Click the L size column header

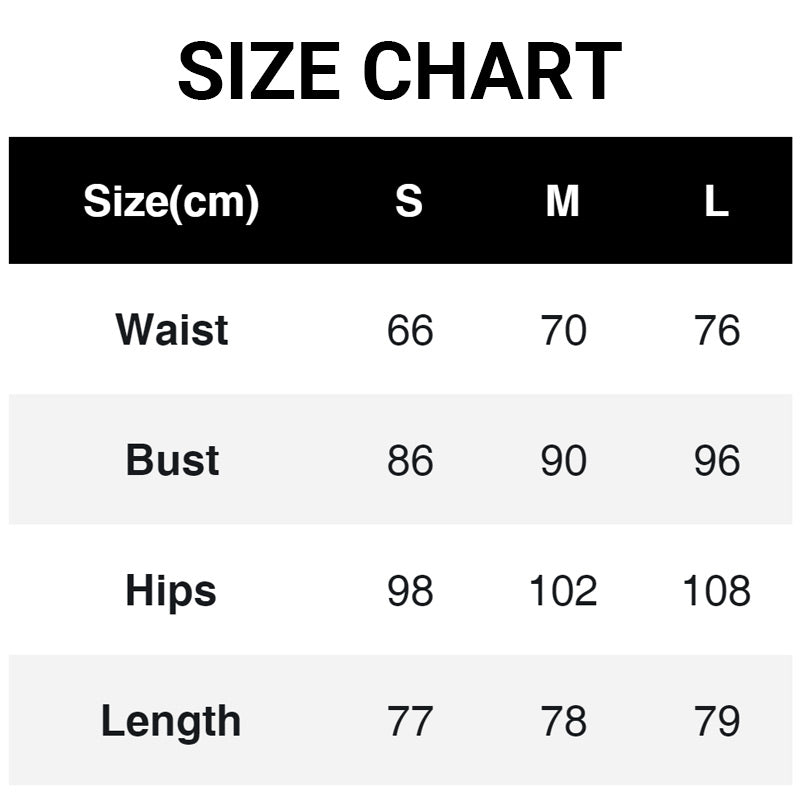click(716, 202)
